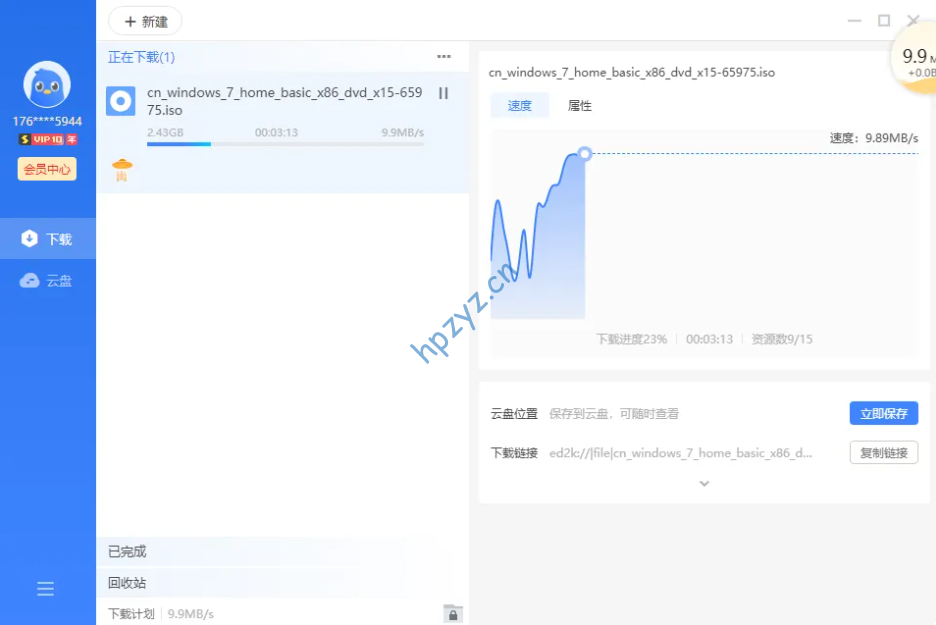Switch to the 云盘 sidebar section
This screenshot has height=625, width=936.
point(48,281)
